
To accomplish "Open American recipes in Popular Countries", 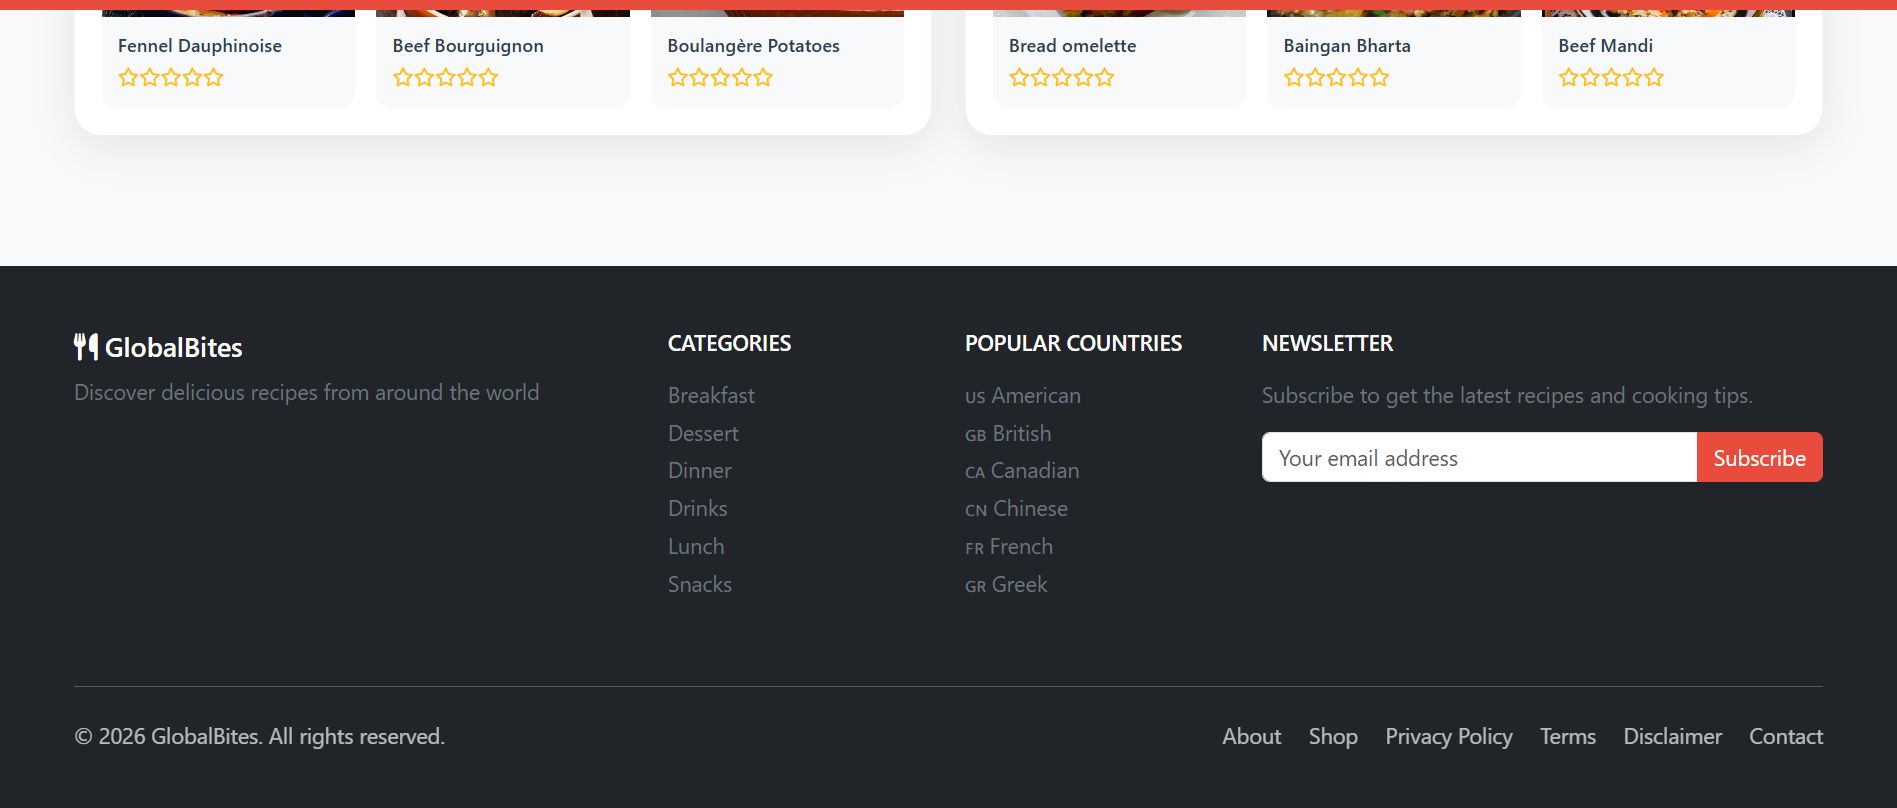I will 1023,396.
